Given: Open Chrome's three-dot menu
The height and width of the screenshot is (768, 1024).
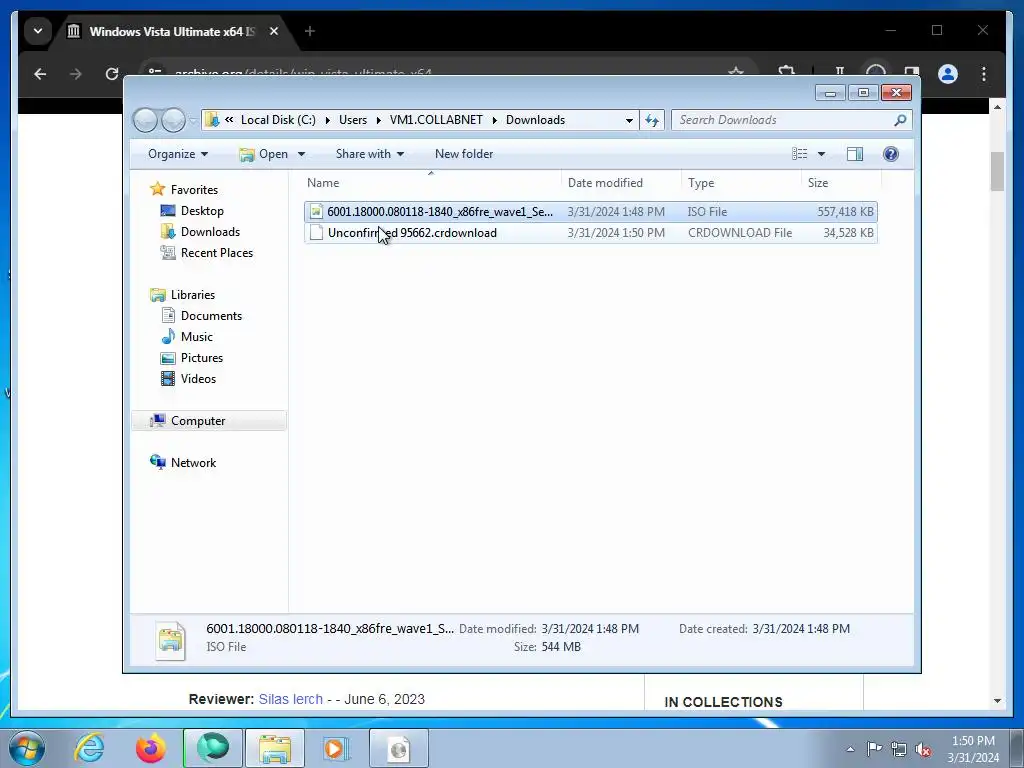Looking at the screenshot, I should [984, 74].
